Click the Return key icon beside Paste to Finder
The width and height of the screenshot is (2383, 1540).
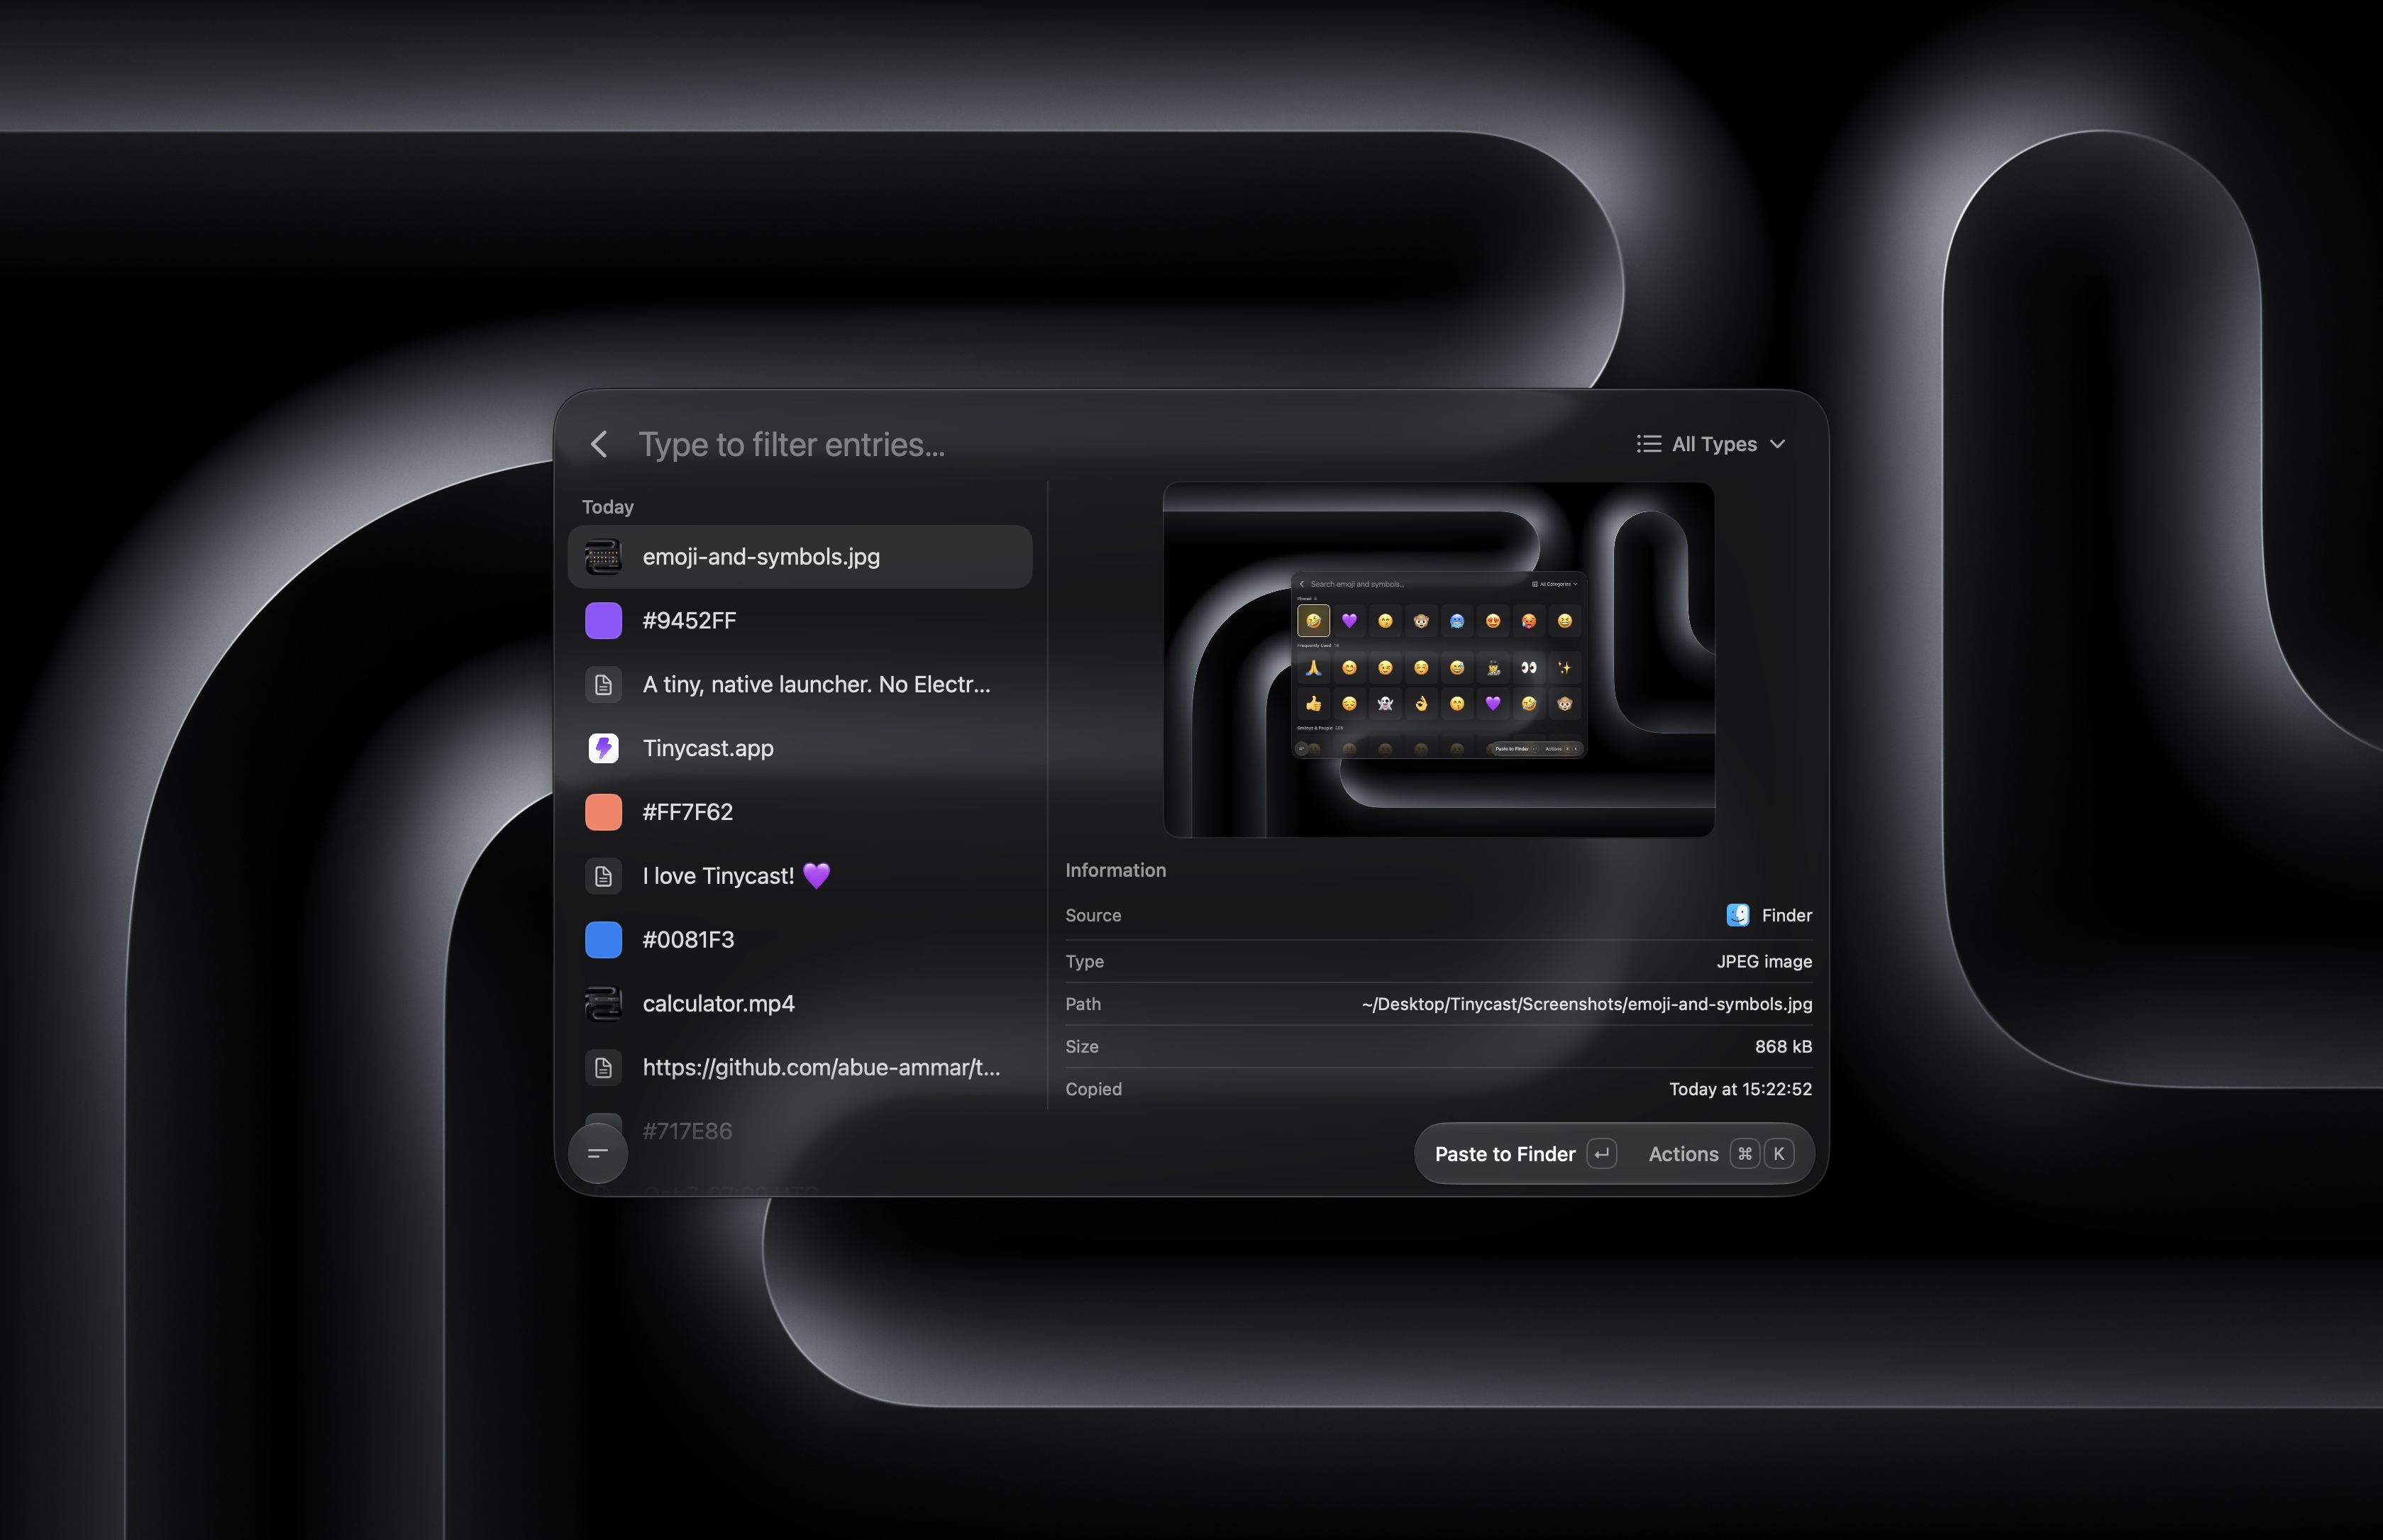[x=1602, y=1154]
